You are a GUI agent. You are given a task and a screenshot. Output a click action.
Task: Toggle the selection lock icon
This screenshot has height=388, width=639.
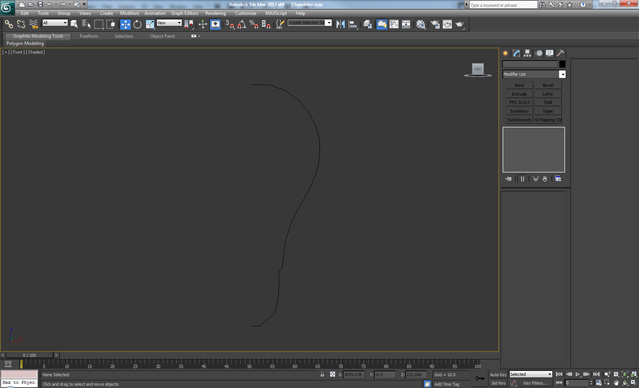322,374
